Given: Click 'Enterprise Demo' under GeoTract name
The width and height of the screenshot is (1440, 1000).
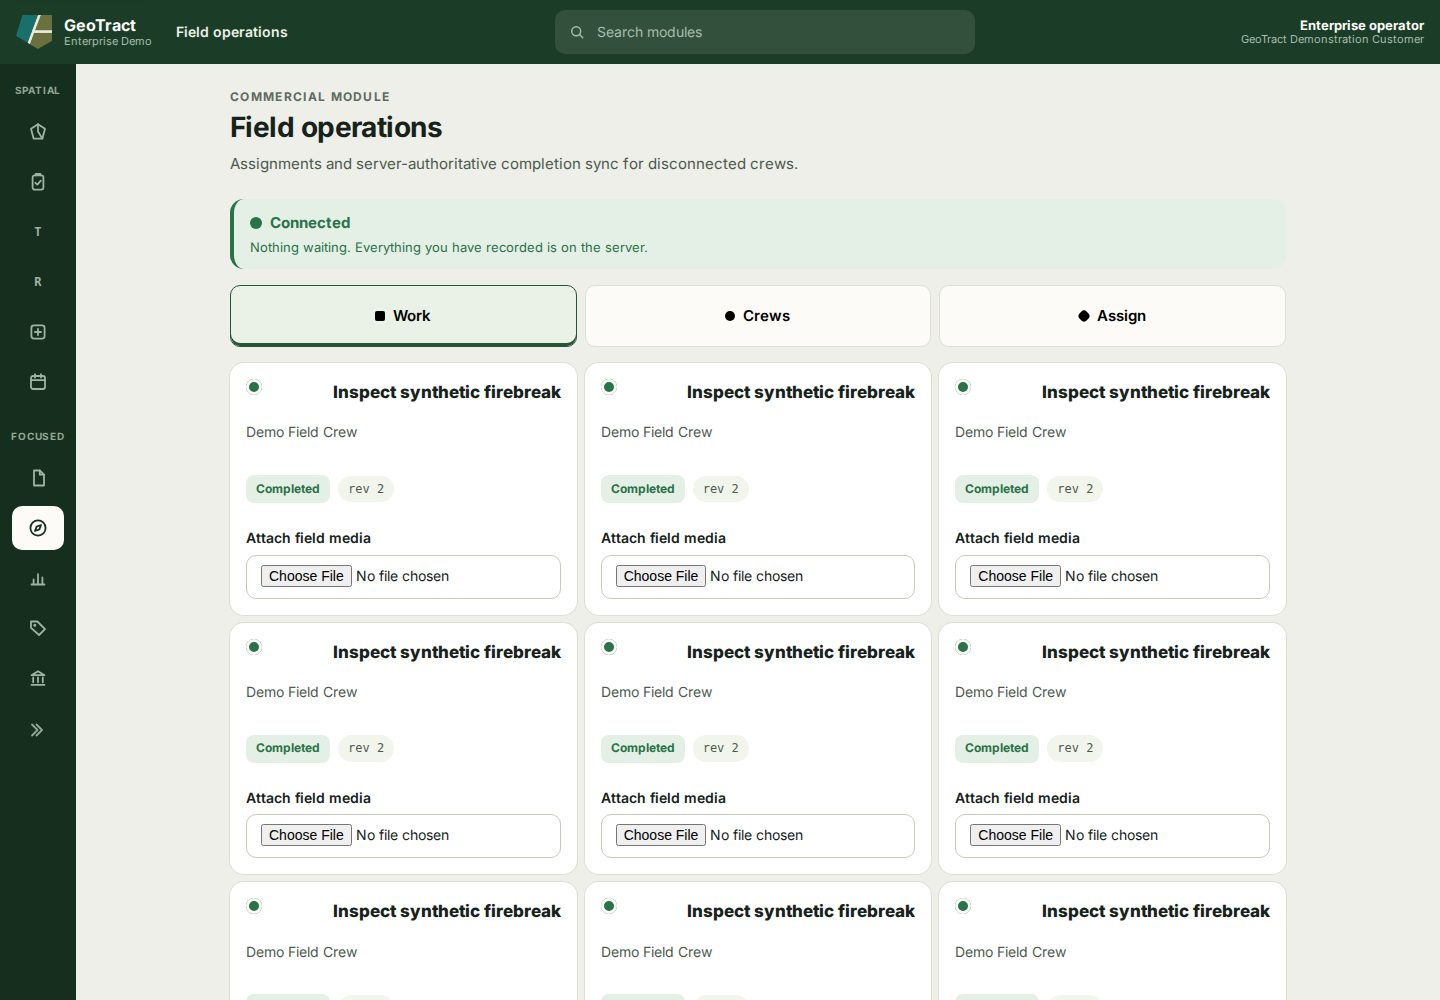Looking at the screenshot, I should [x=108, y=42].
